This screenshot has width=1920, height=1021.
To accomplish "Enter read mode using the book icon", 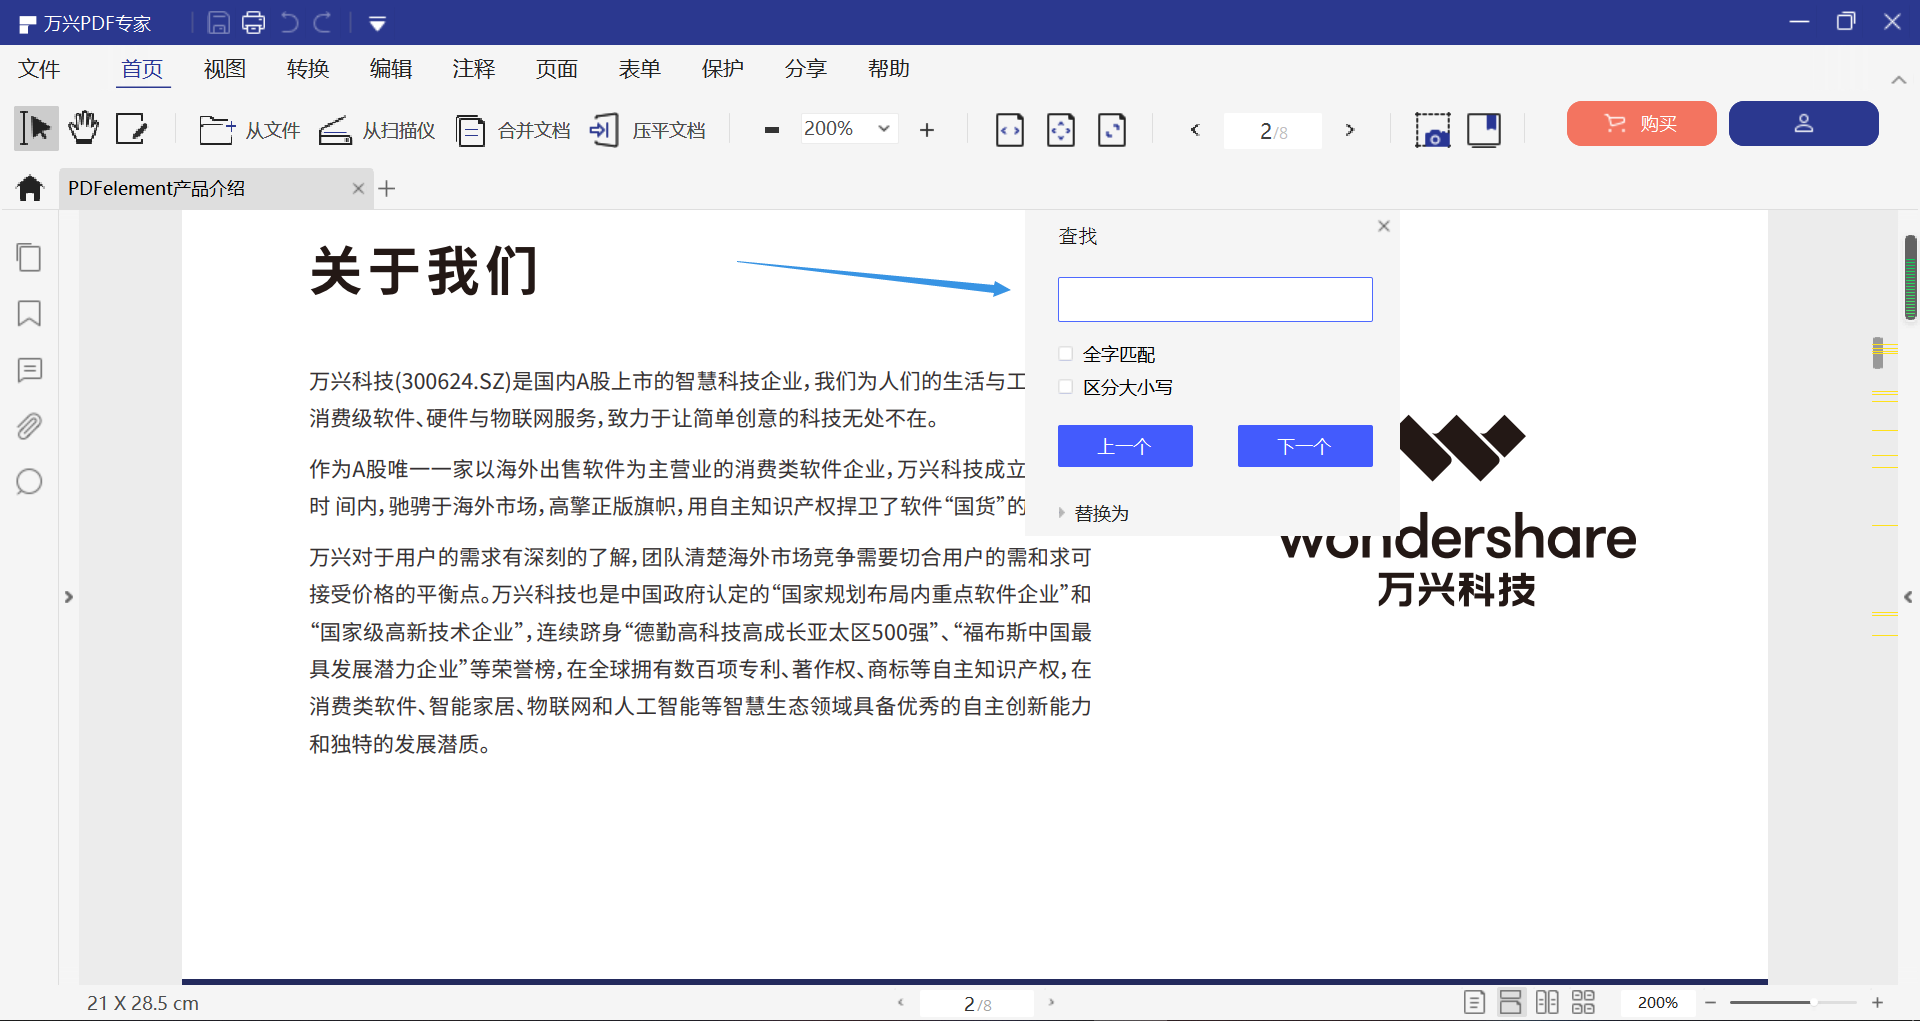I will click(1484, 130).
